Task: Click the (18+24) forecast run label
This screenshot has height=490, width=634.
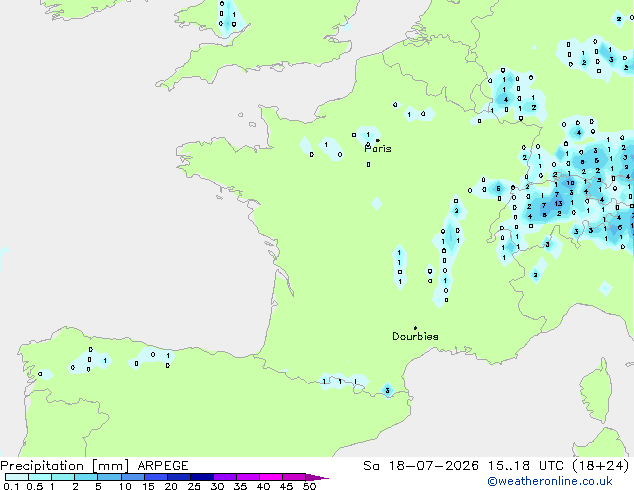Action: click(601, 466)
